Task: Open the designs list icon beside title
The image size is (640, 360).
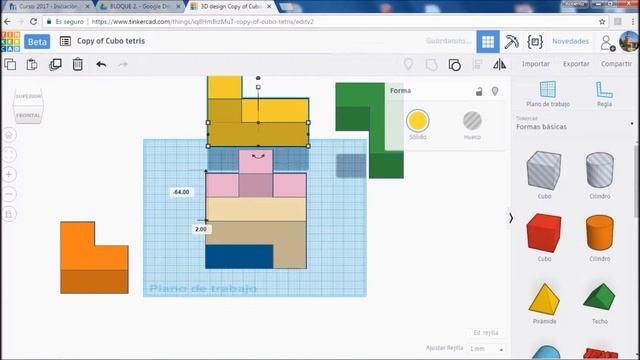Action: (x=65, y=41)
